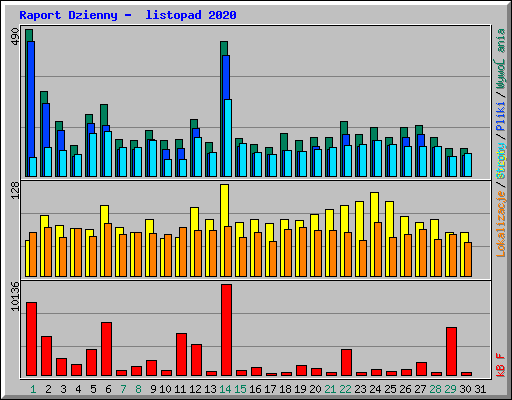Click the chart title 'Raport Dzienny - listopad 2020'
Screen dimensions: 512x400
(128, 15)
